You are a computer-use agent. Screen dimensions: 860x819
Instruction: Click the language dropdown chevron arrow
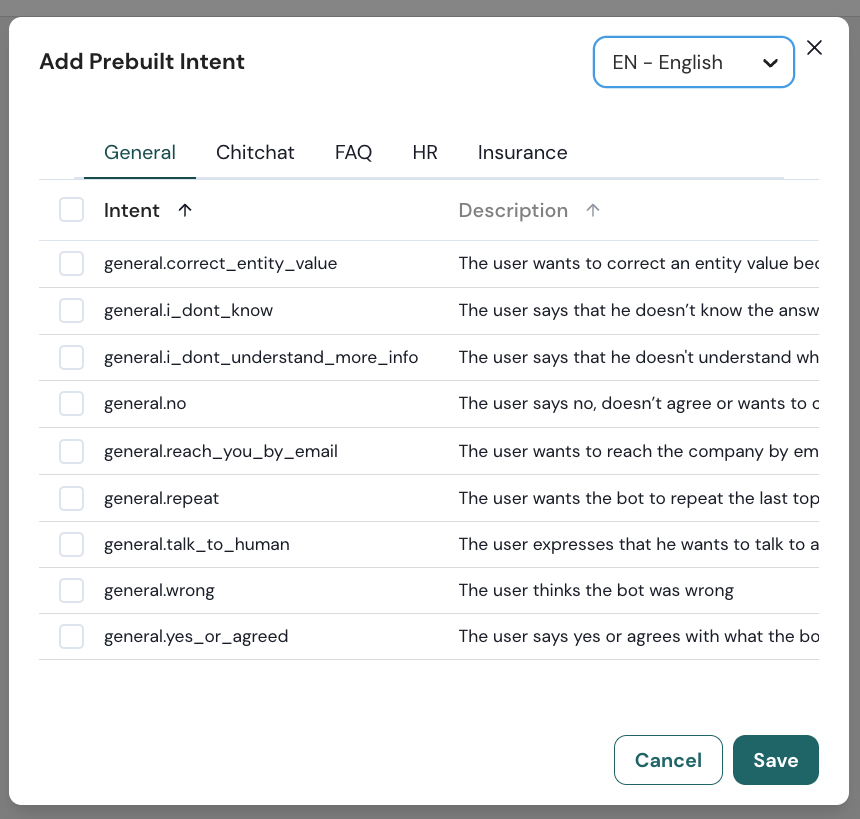[x=770, y=63]
